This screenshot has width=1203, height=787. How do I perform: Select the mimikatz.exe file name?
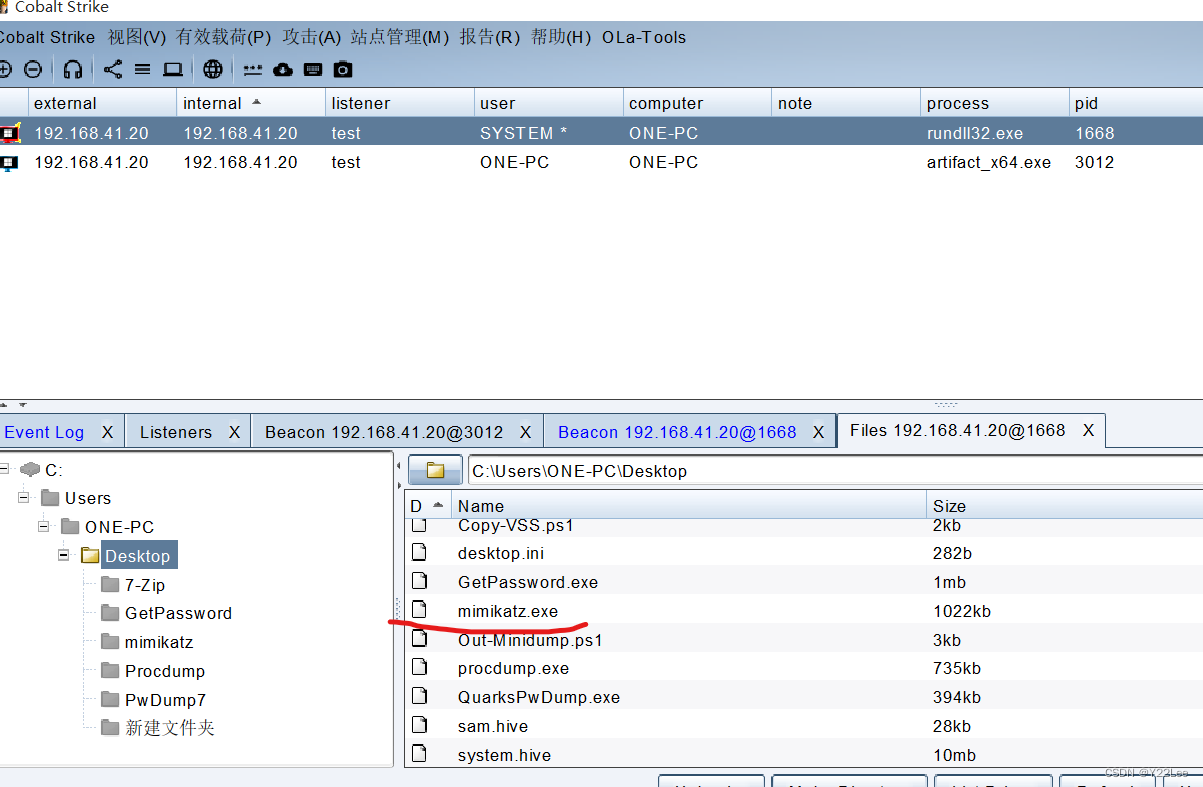(508, 611)
